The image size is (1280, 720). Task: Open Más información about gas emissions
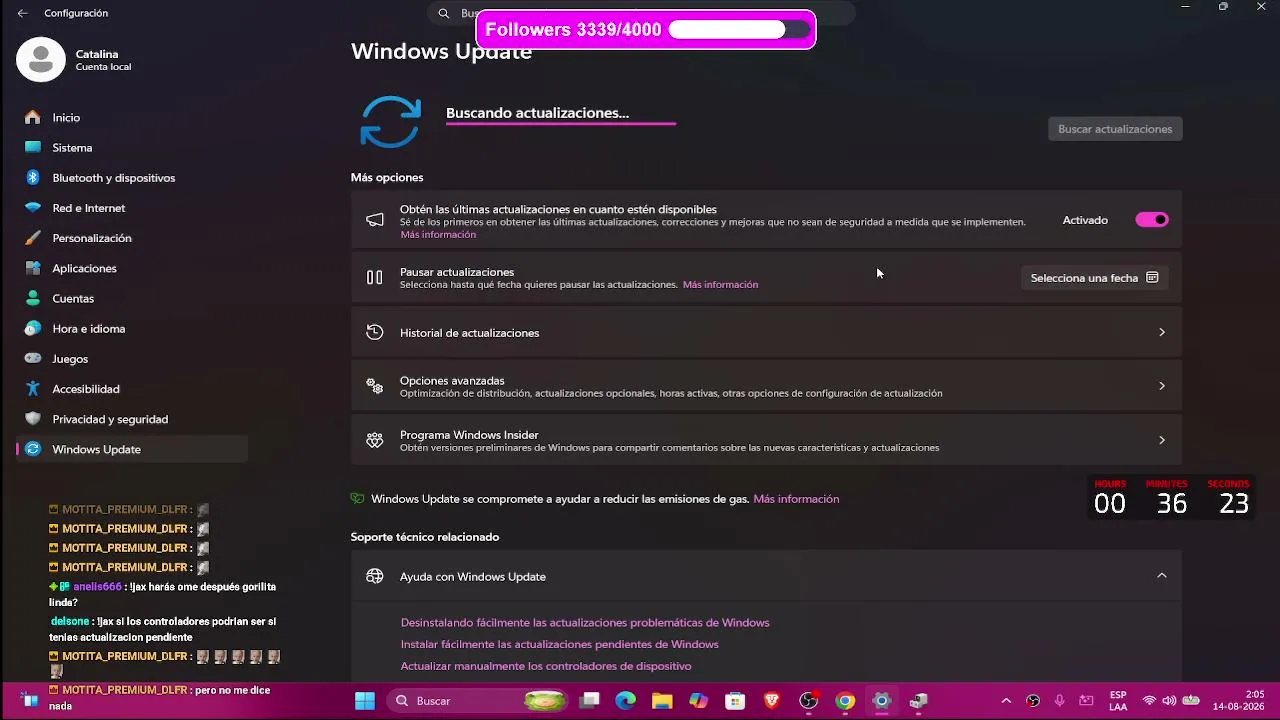coord(796,499)
